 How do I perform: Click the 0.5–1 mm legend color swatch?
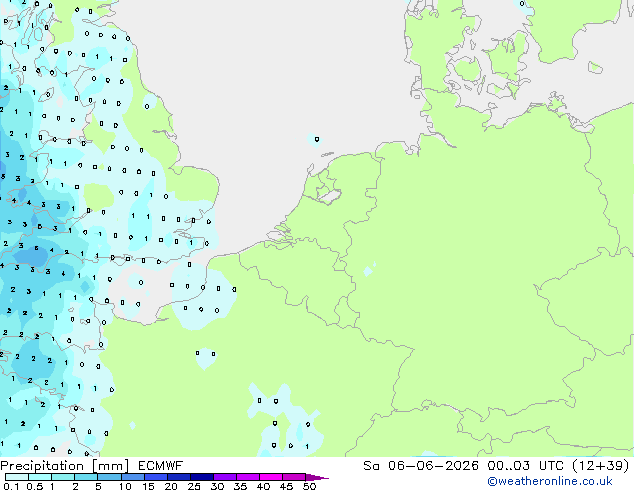[x=40, y=477]
